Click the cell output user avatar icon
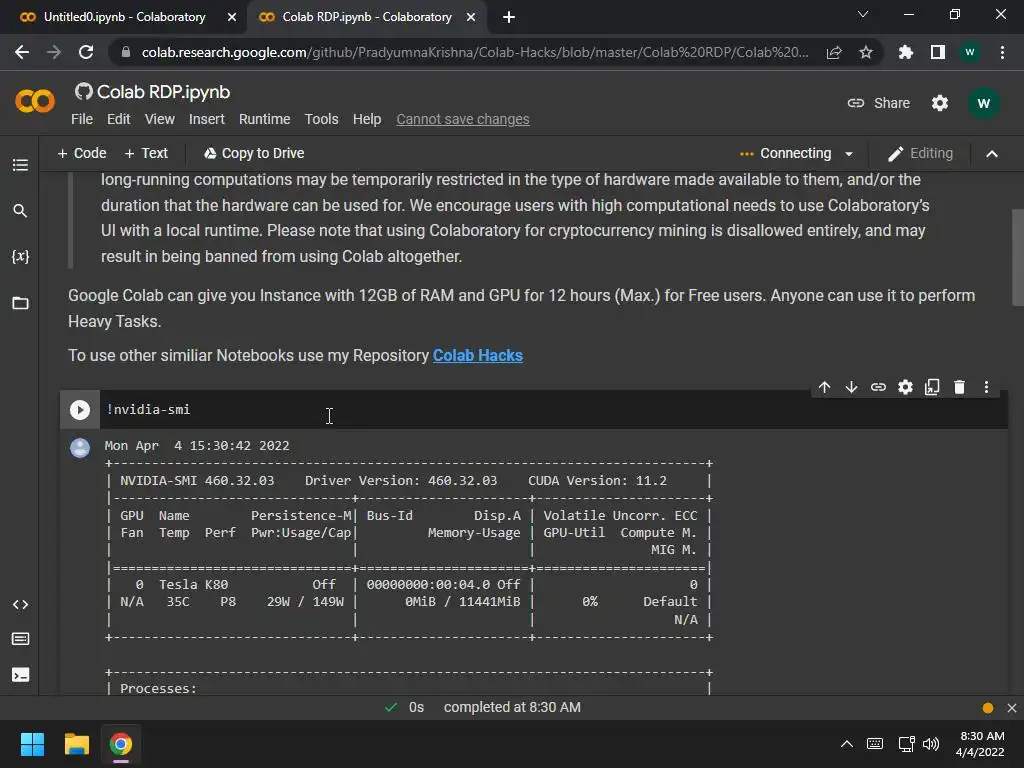Image resolution: width=1024 pixels, height=768 pixels. point(80,448)
